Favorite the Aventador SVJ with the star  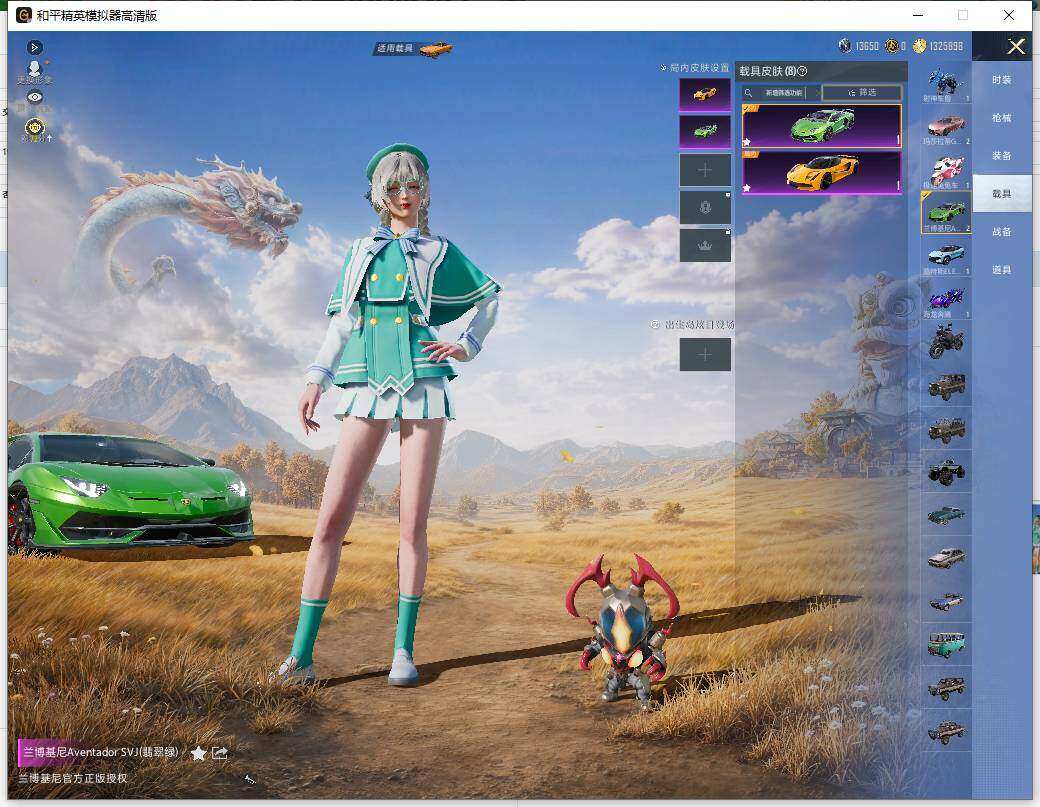(198, 753)
